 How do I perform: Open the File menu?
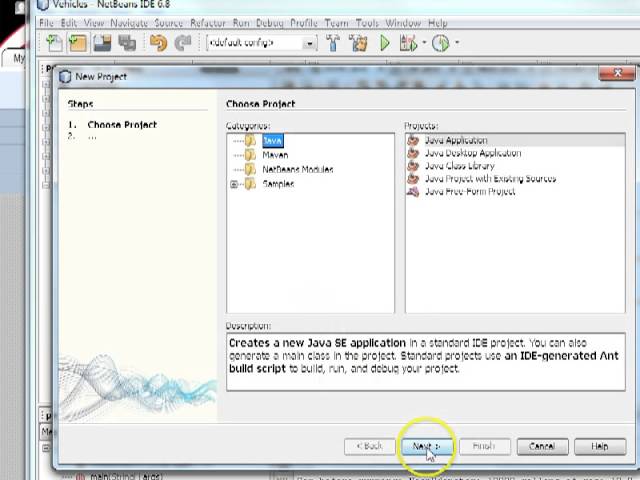coord(46,23)
